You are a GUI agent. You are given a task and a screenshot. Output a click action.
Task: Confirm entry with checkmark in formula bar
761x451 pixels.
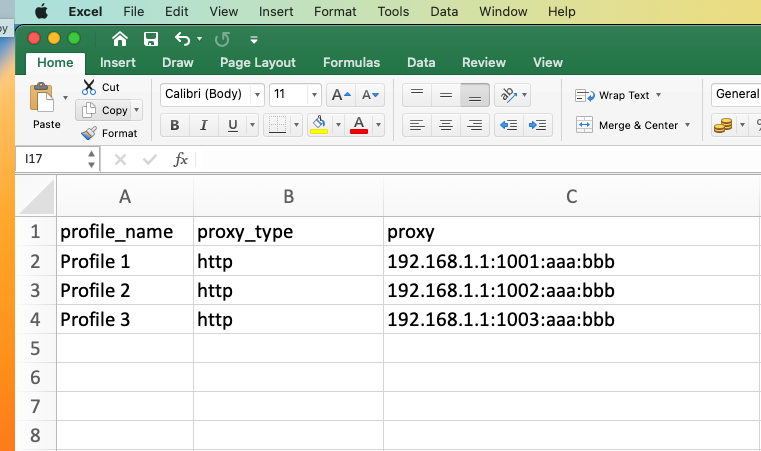(x=150, y=159)
